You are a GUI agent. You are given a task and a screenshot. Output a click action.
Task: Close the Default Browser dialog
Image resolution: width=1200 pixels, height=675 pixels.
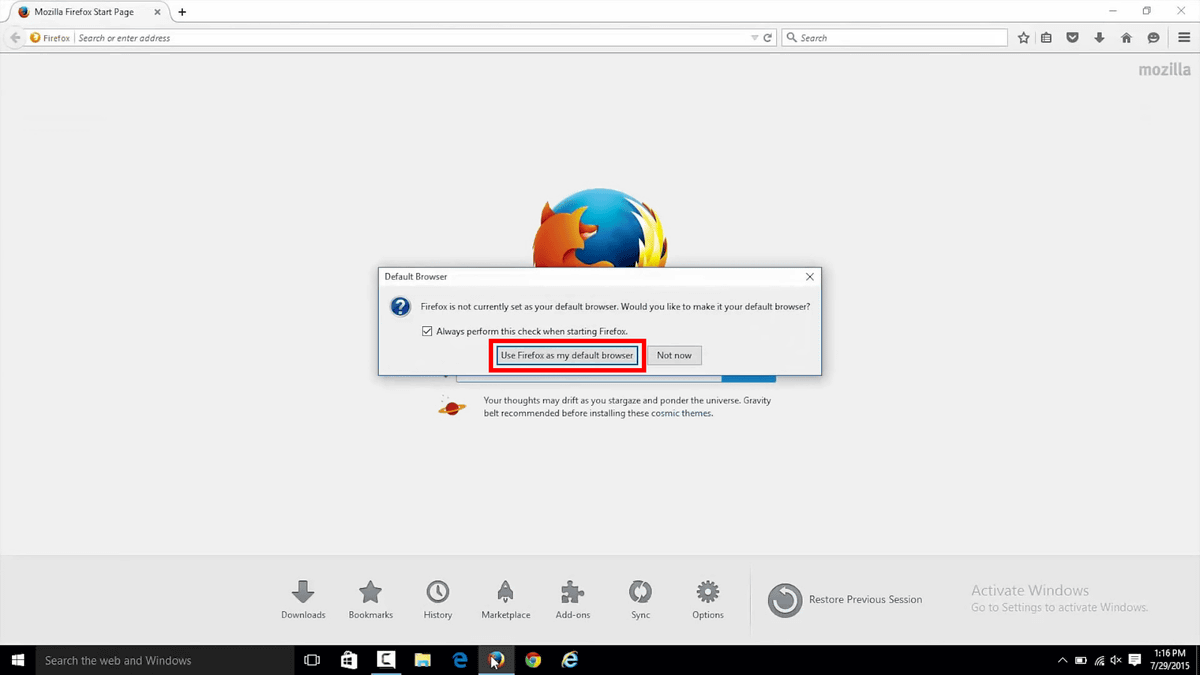(x=810, y=277)
